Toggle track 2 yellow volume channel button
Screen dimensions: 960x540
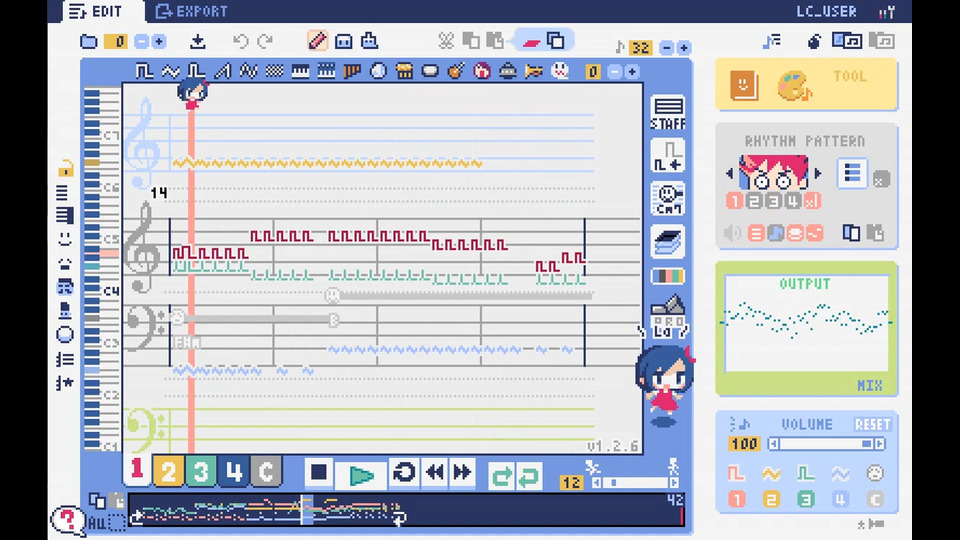pyautogui.click(x=771, y=499)
